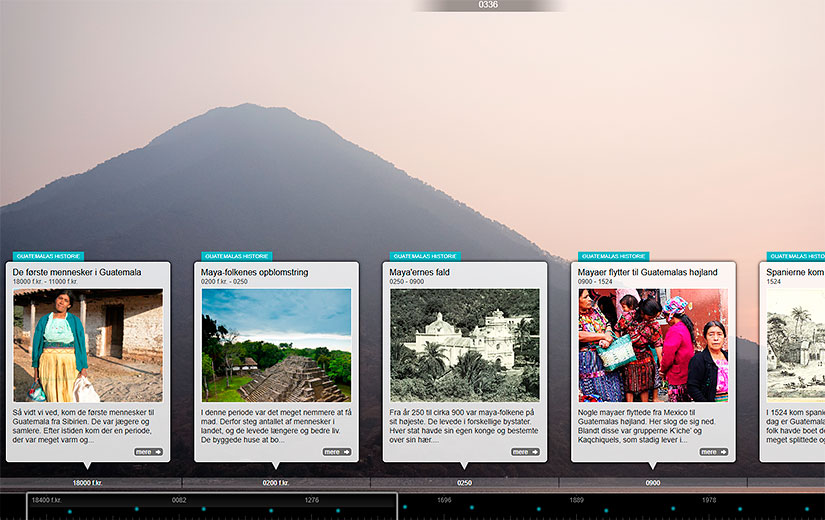
Task: Open title 'Spanierne kom' on last card
Action: tap(795, 272)
